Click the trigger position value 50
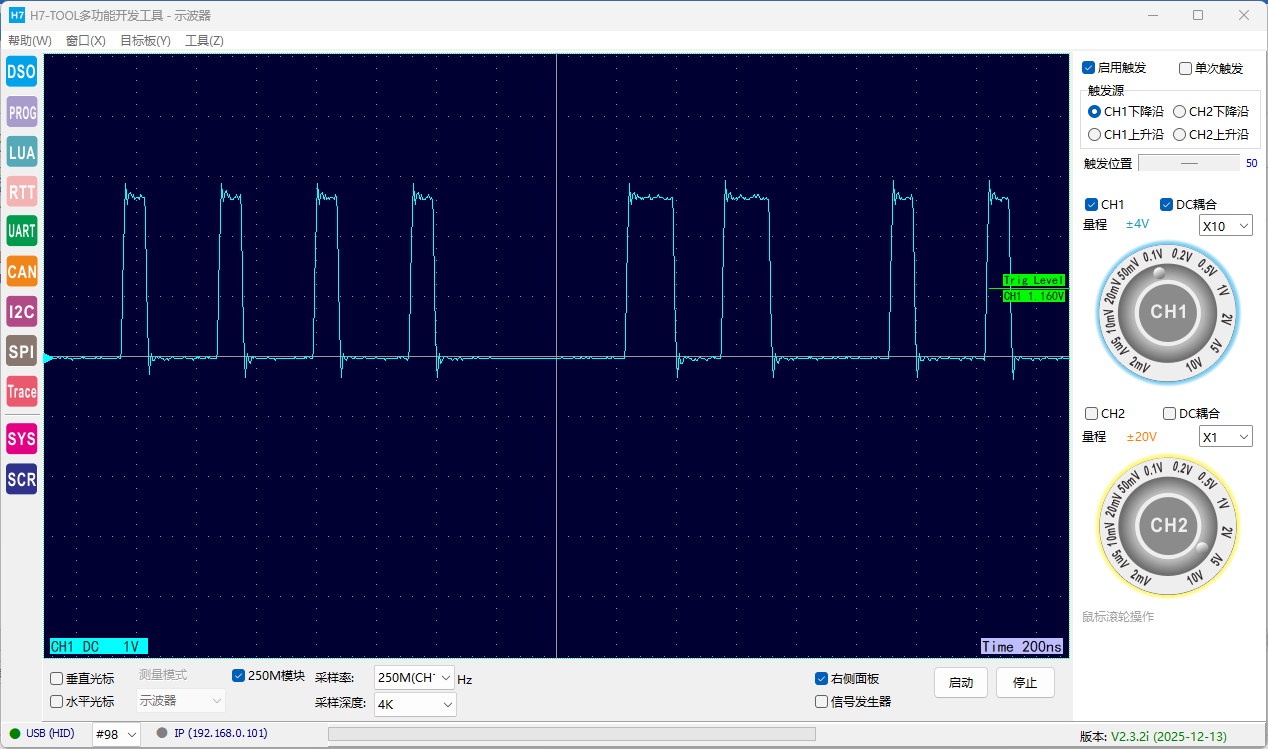The width and height of the screenshot is (1268, 749). (x=1251, y=163)
